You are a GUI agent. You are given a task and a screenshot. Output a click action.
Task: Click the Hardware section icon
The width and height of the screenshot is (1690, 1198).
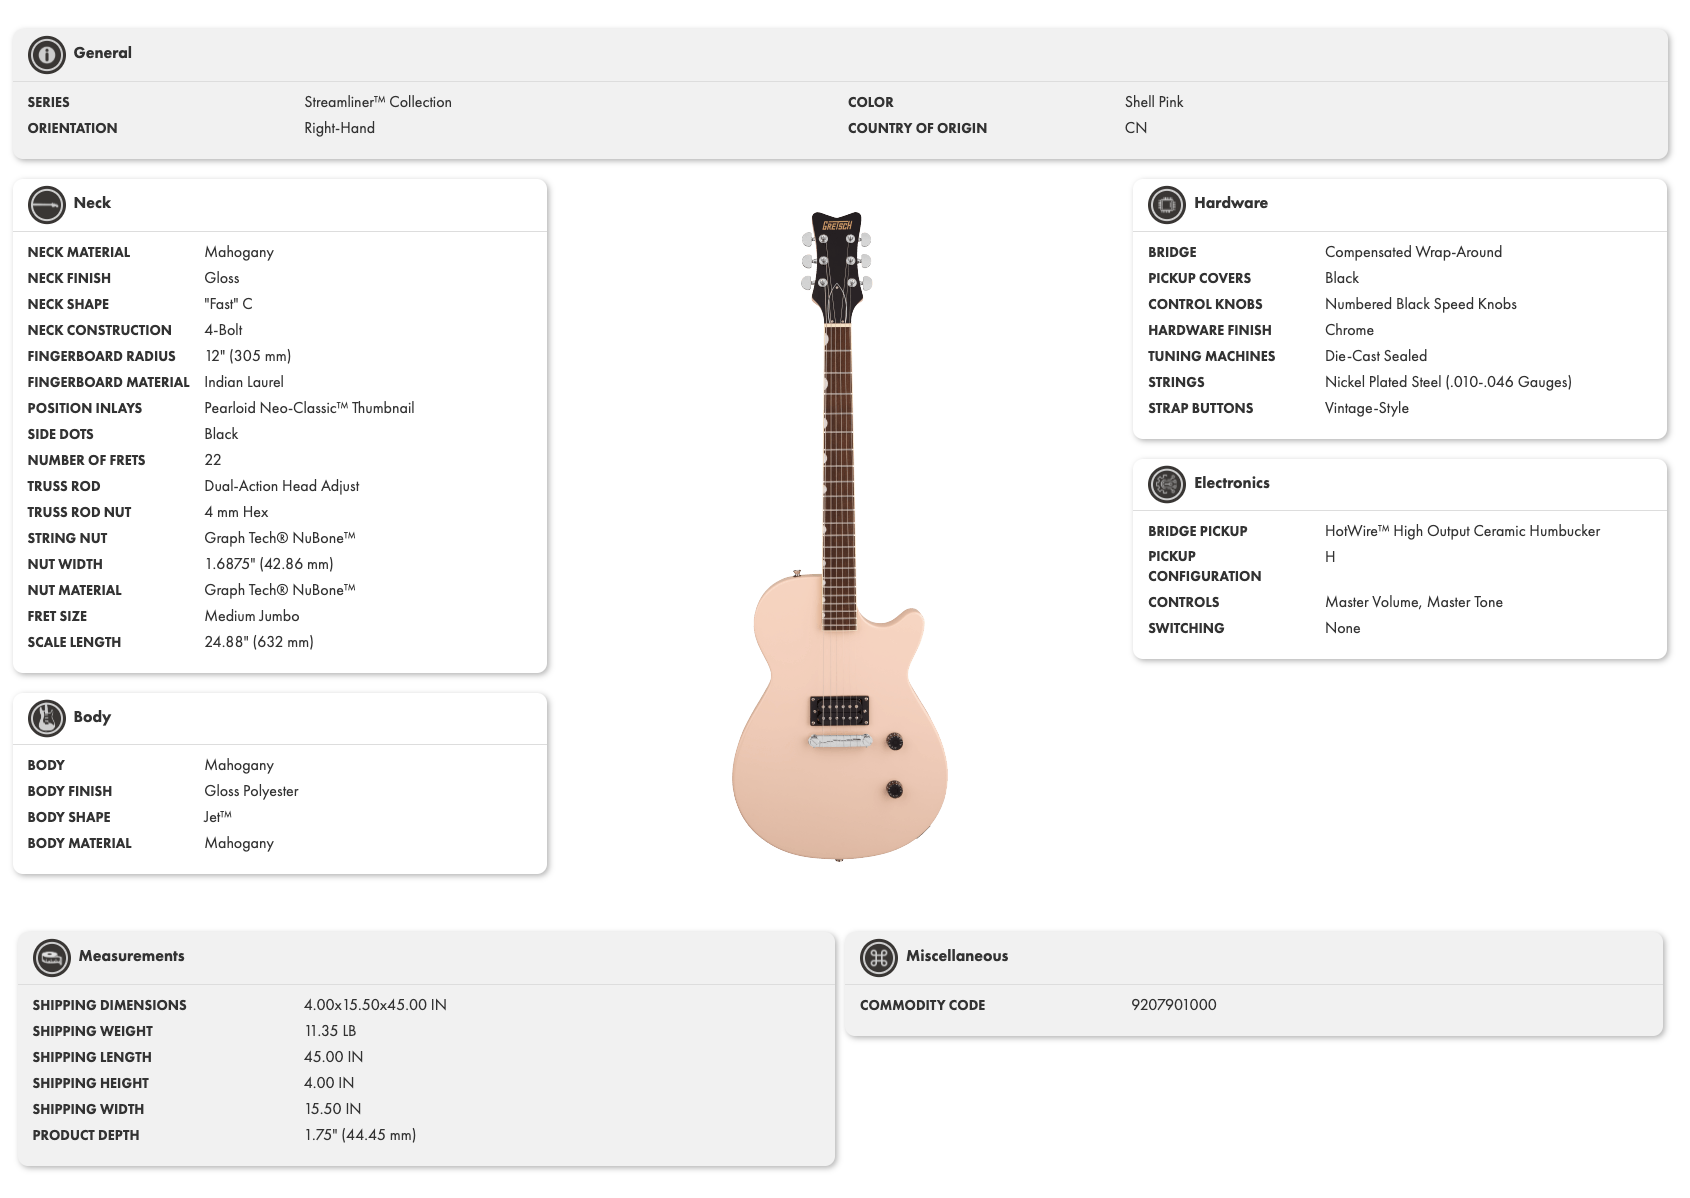(x=1166, y=205)
